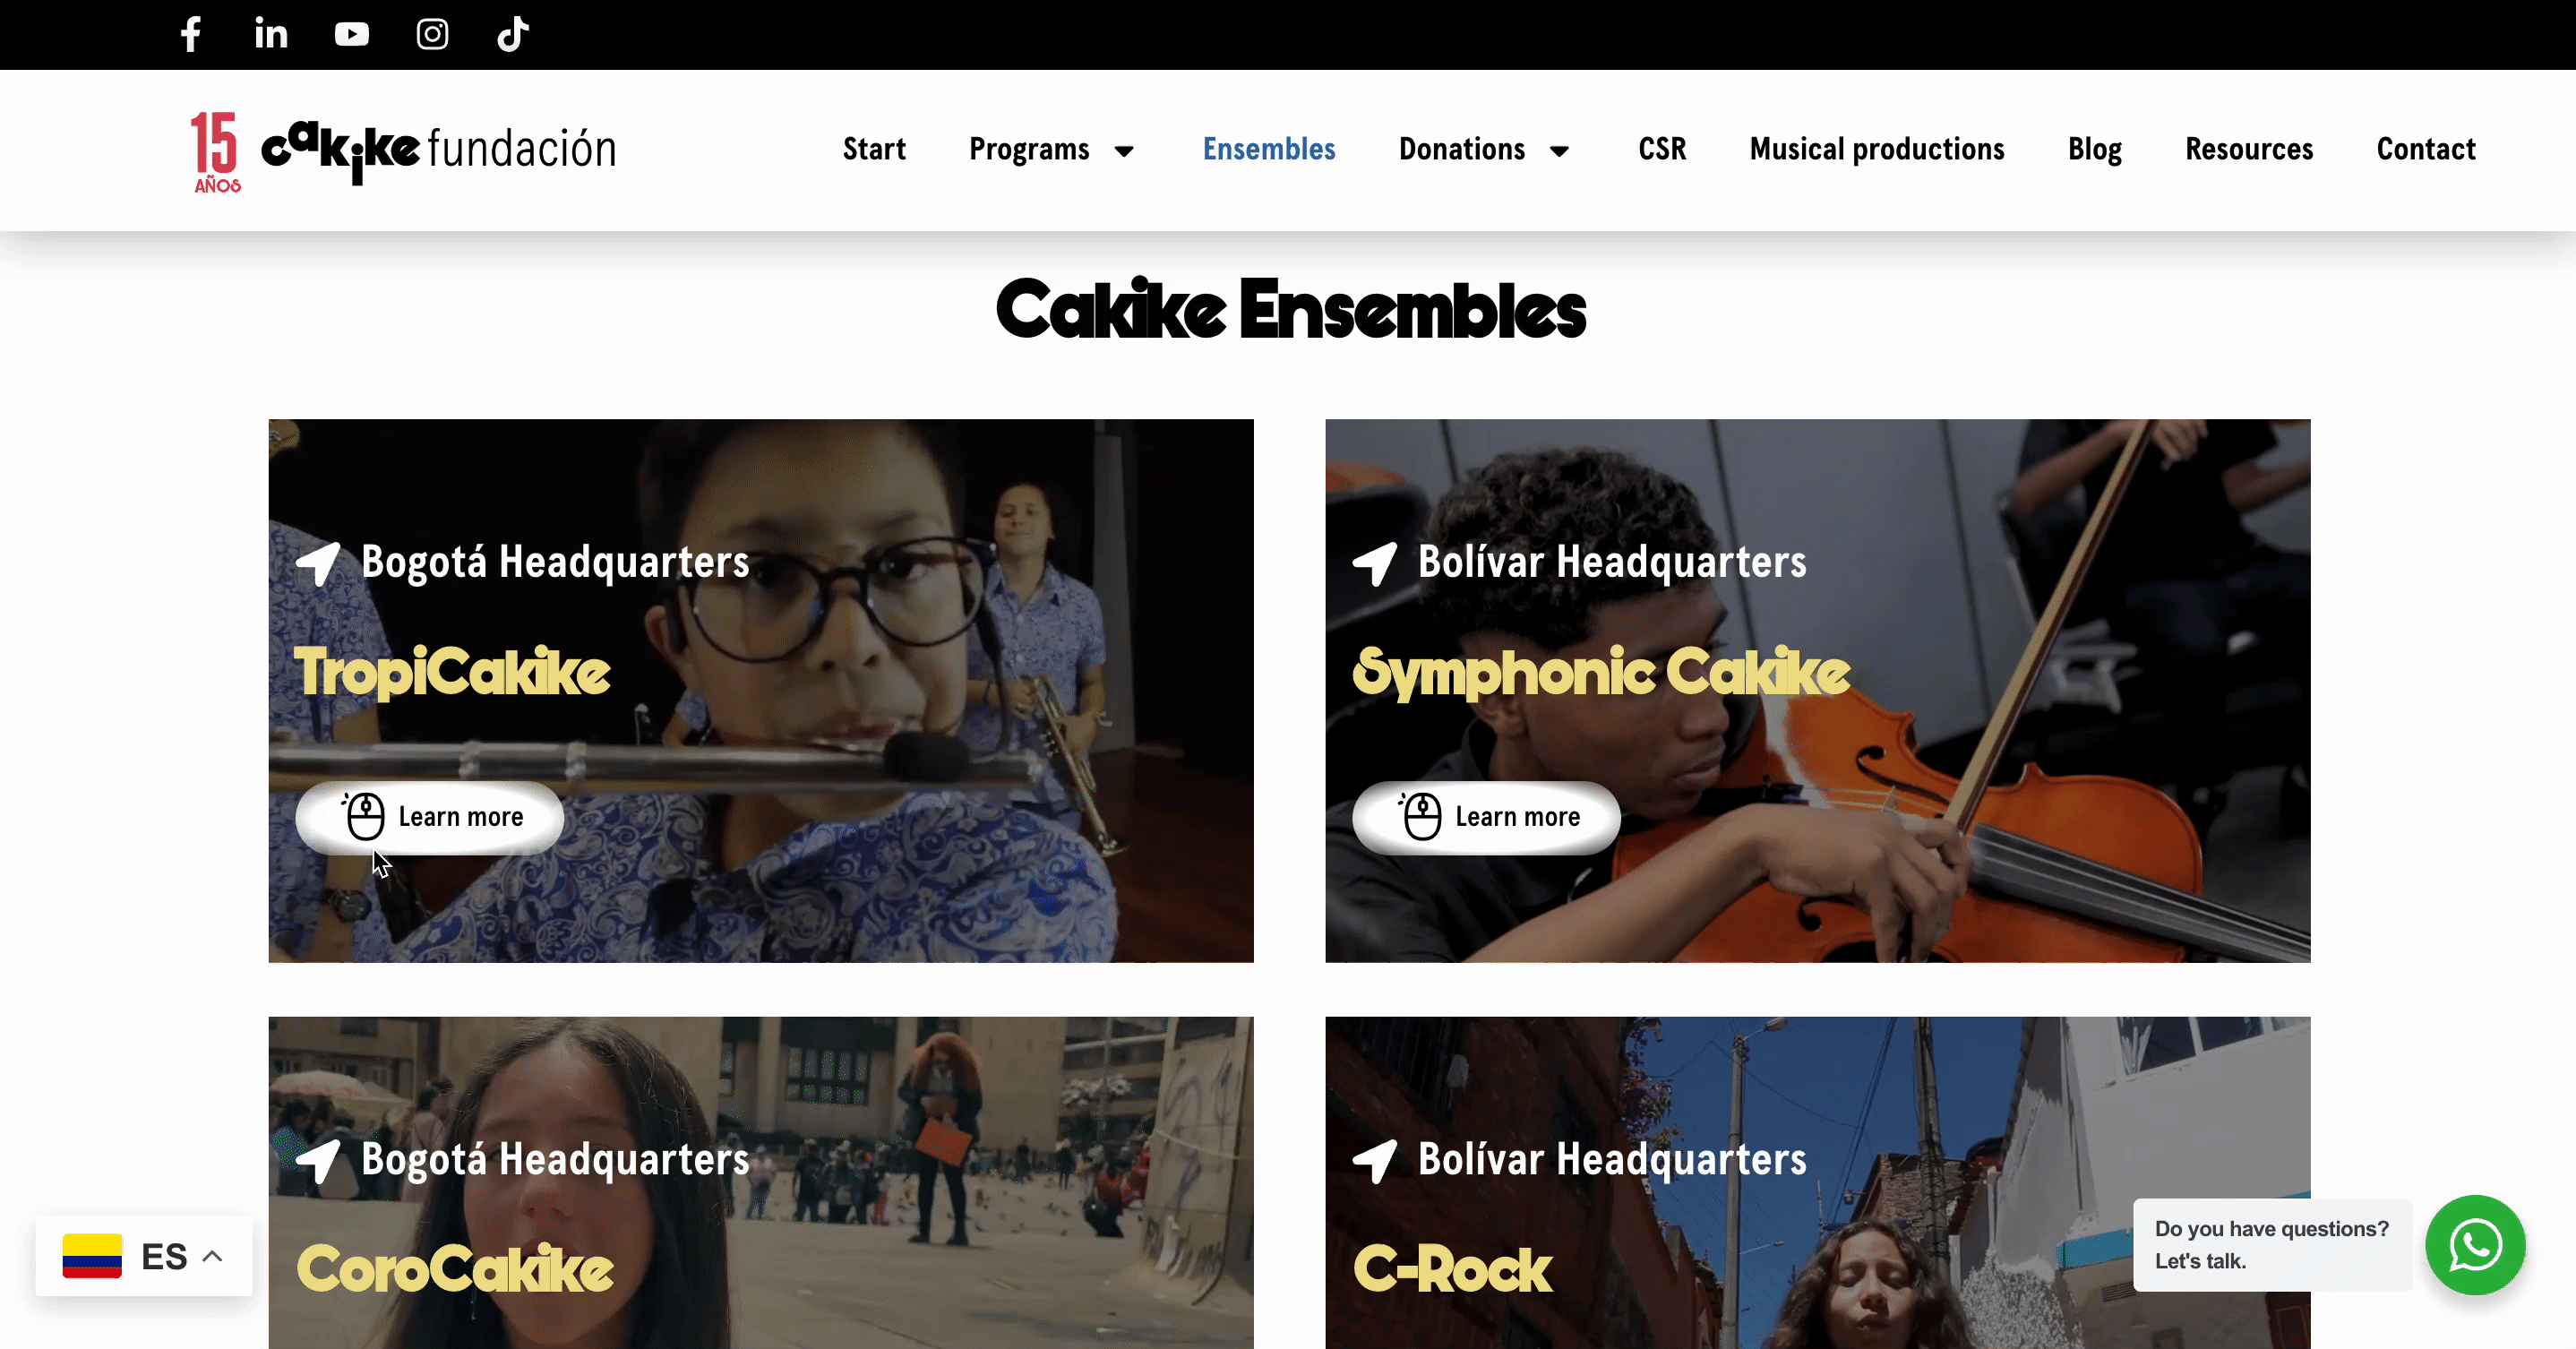This screenshot has height=1349, width=2576.
Task: Open the Blog link in navigation
Action: [x=2094, y=149]
